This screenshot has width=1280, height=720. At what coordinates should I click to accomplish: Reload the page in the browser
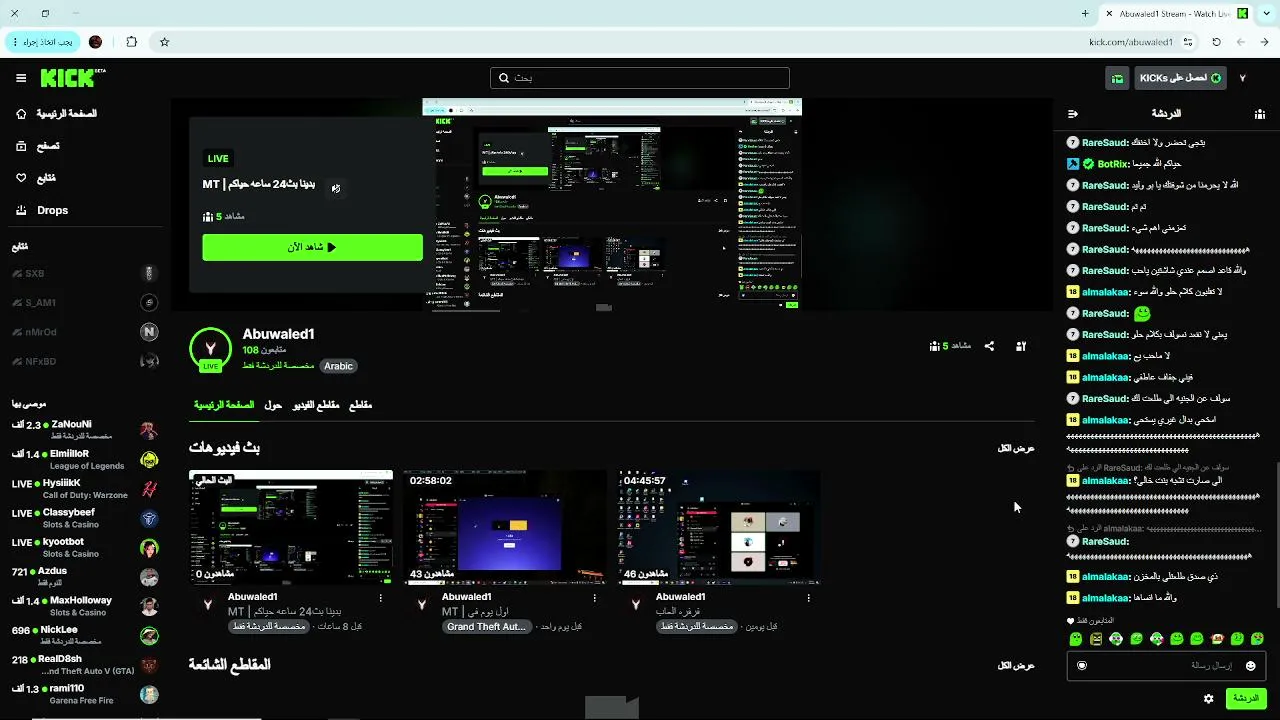[1216, 42]
